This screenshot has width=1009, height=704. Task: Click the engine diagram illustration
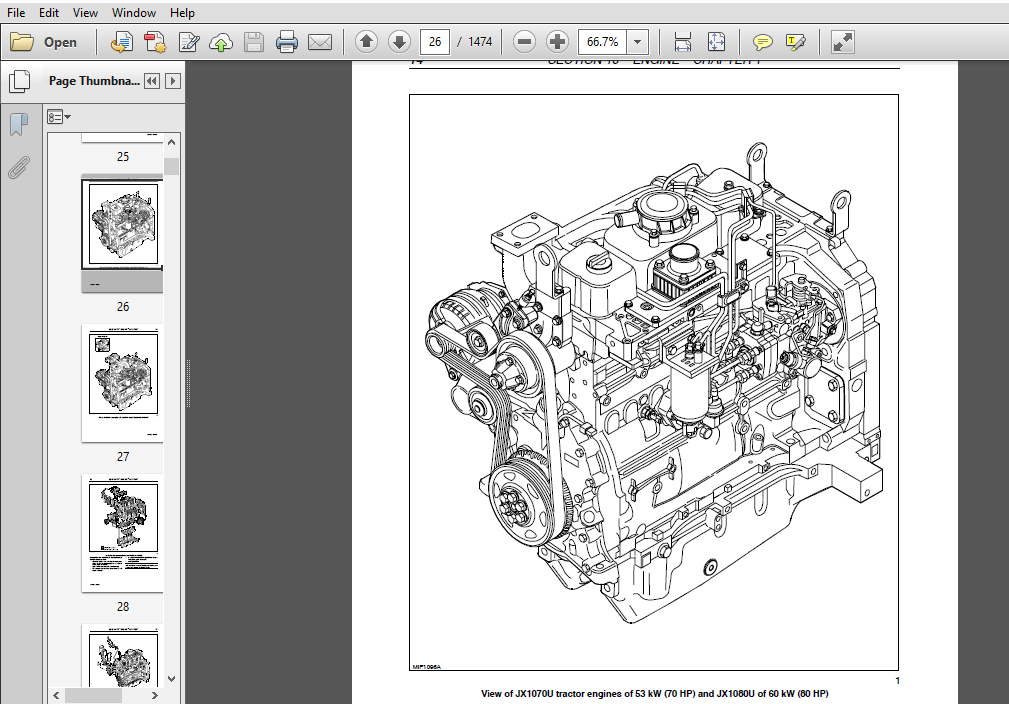click(654, 383)
